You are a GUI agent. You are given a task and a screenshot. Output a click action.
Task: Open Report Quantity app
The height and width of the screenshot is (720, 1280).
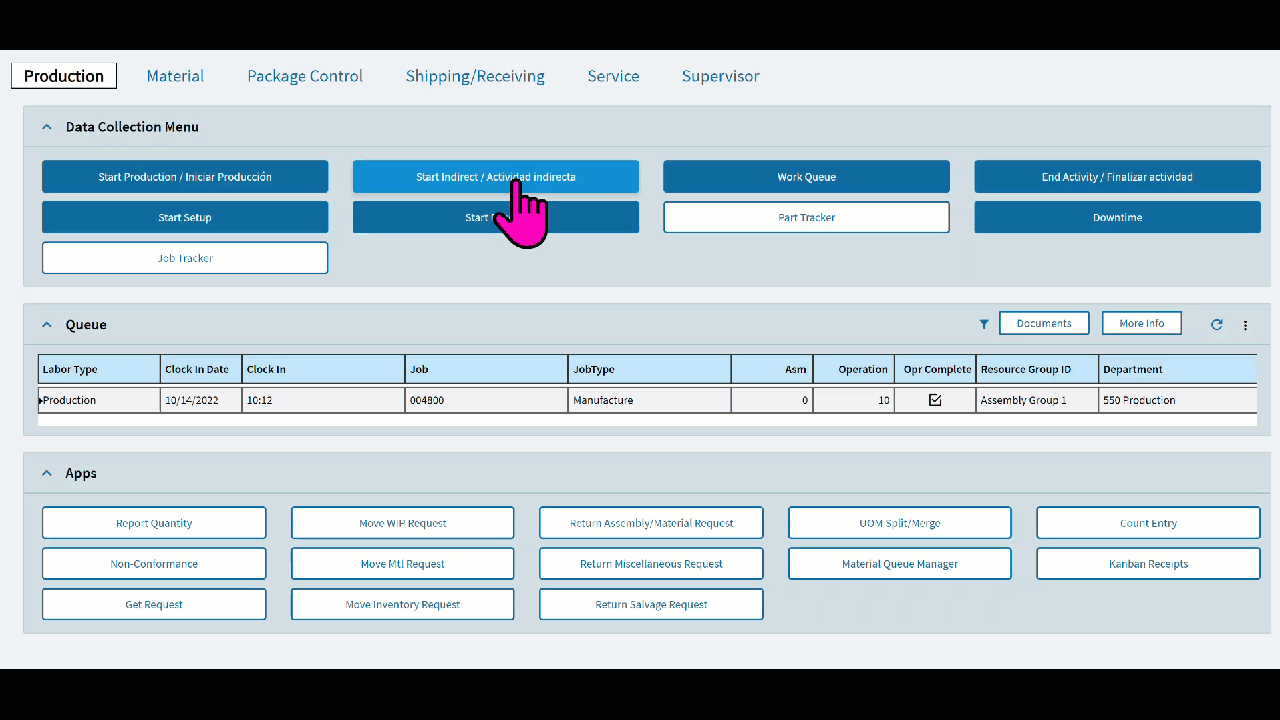point(154,522)
